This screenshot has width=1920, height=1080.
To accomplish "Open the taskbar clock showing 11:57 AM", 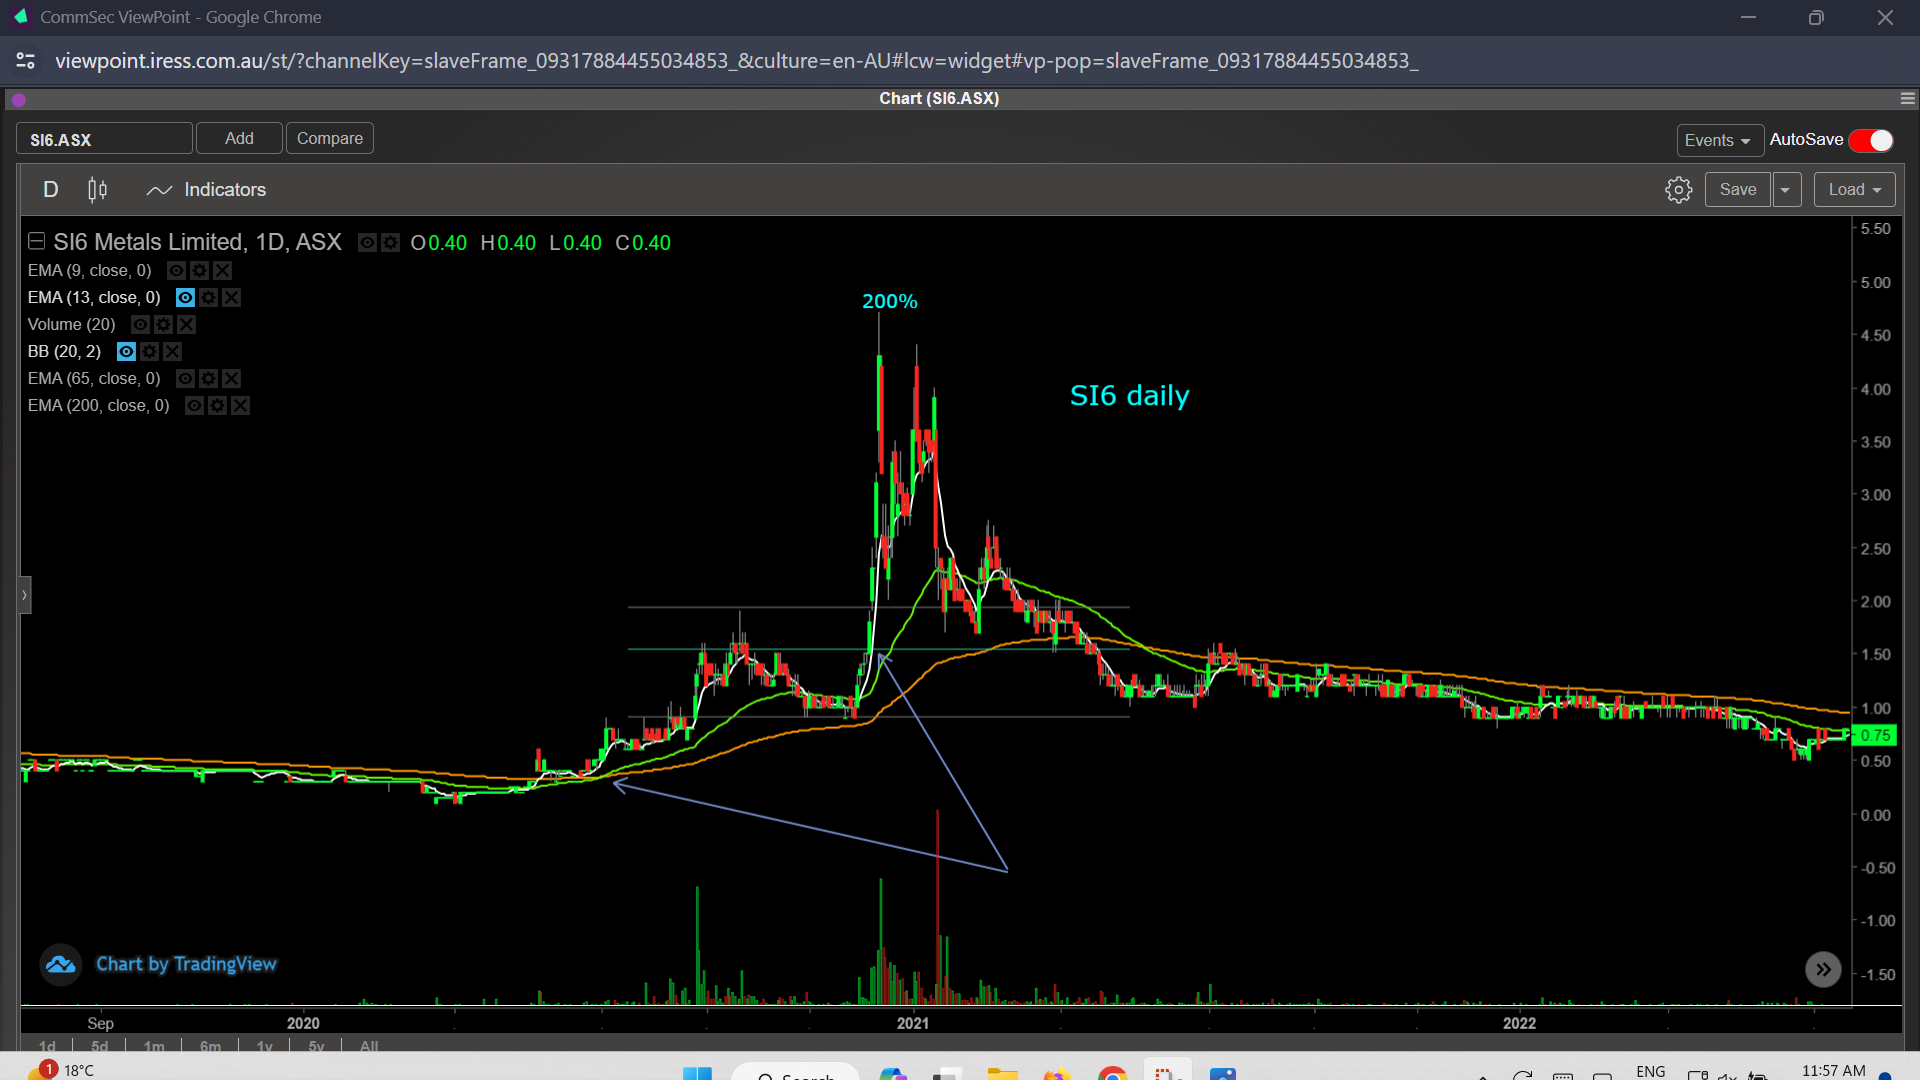I will (x=1834, y=1071).
